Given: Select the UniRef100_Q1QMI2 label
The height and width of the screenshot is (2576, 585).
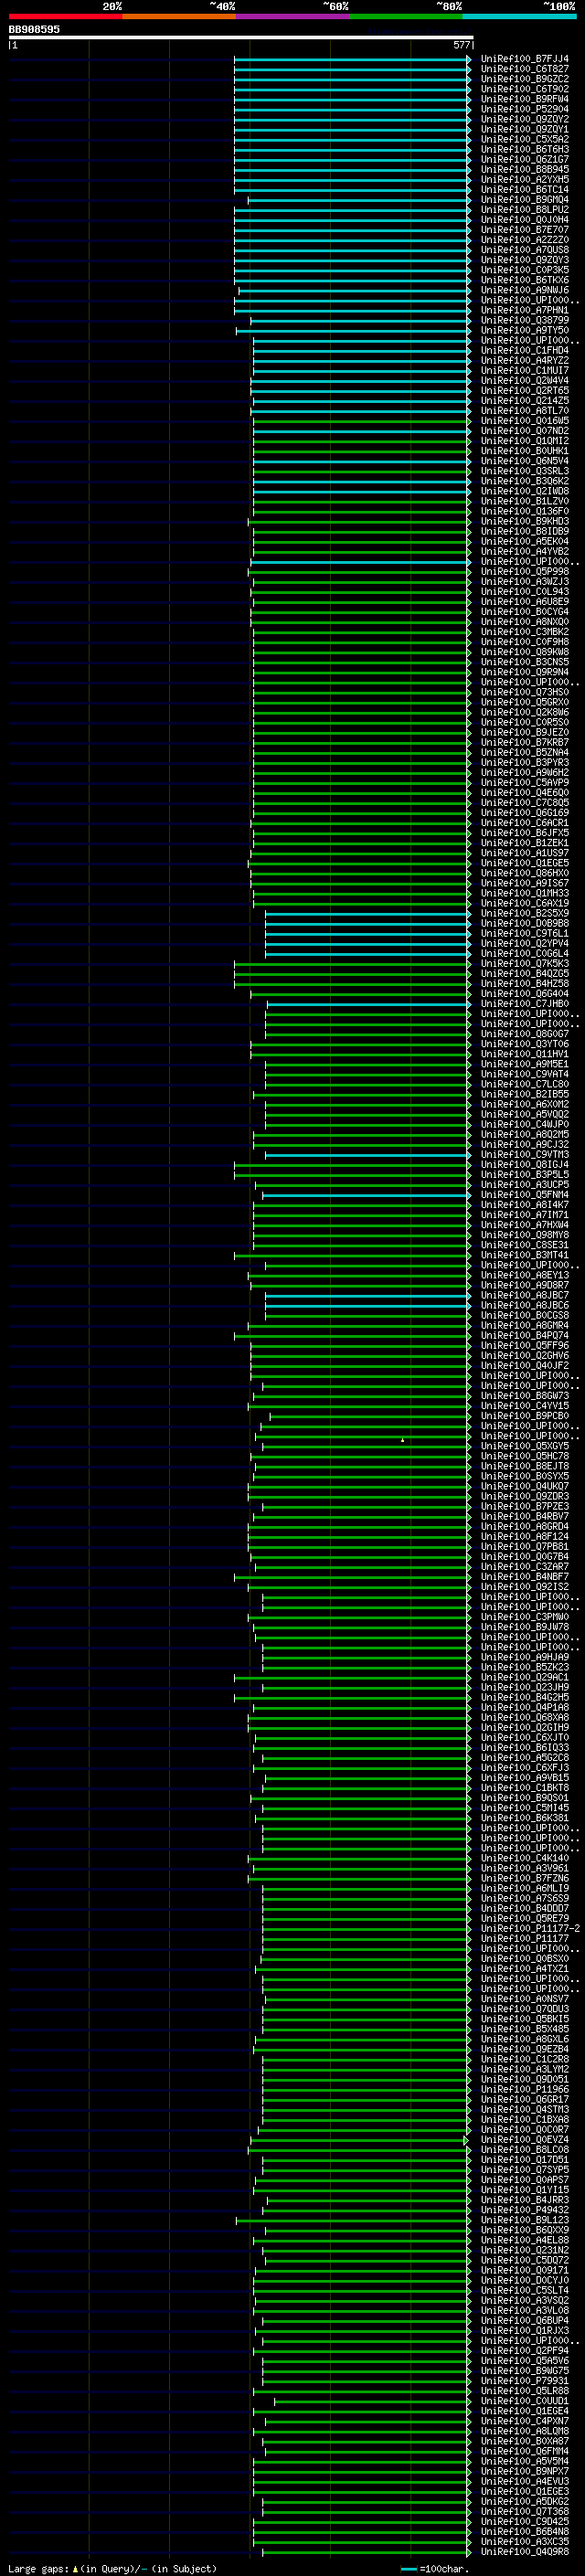Looking at the screenshot, I should (x=524, y=441).
